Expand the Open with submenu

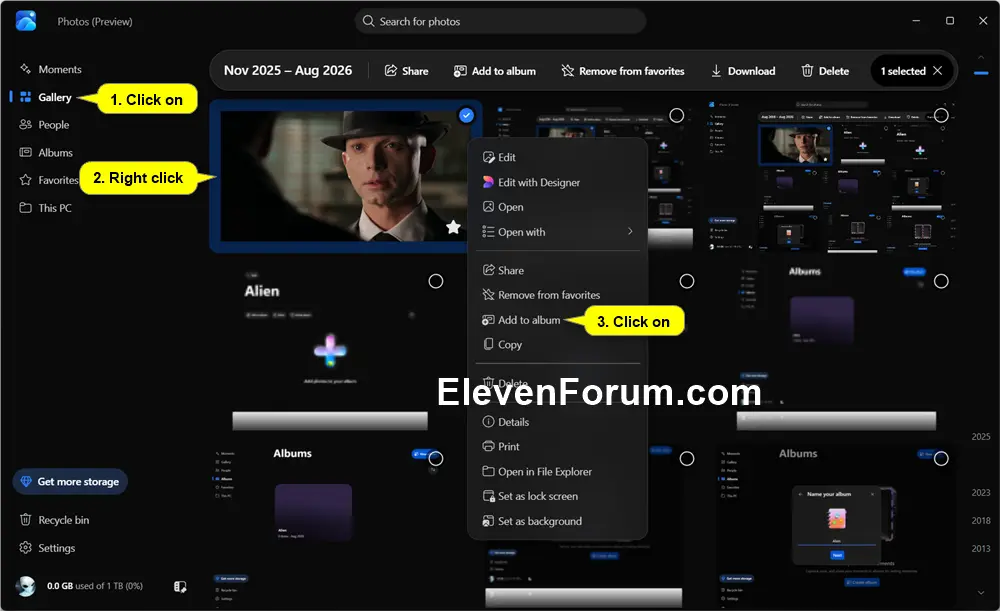(x=557, y=232)
